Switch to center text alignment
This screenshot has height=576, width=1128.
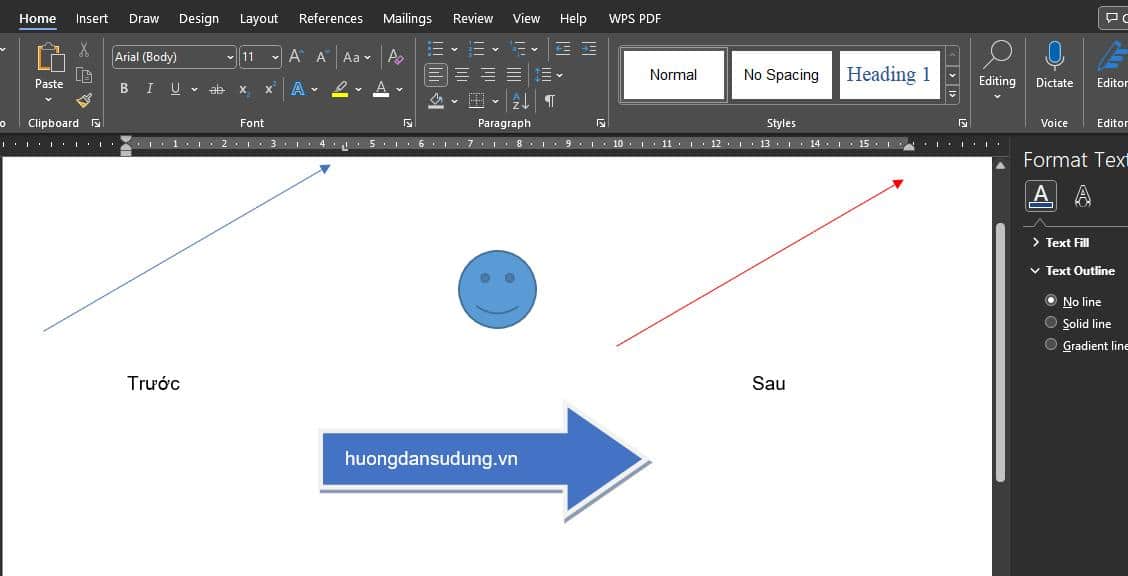pos(461,74)
